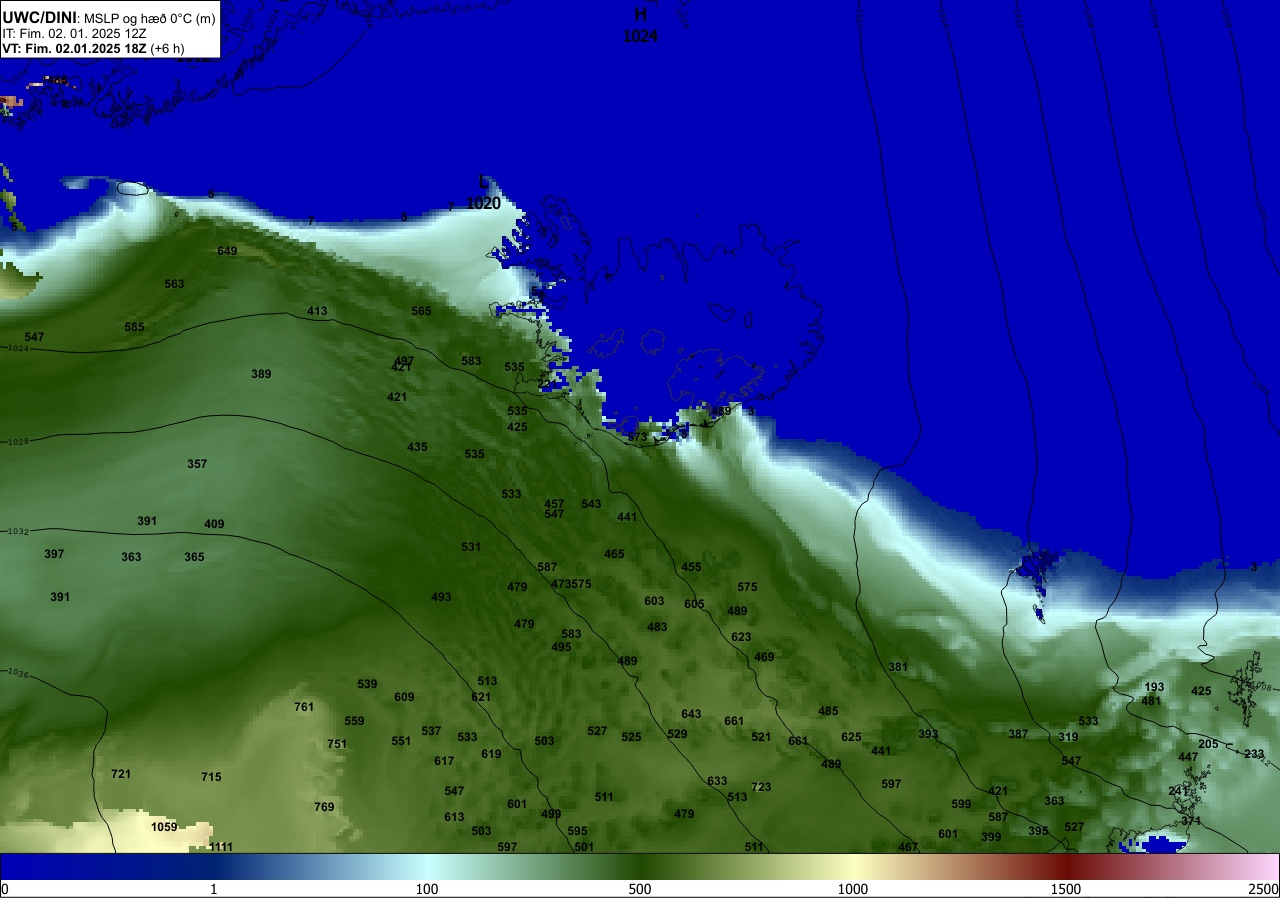Click the color bar tick labeled 100

(x=427, y=889)
